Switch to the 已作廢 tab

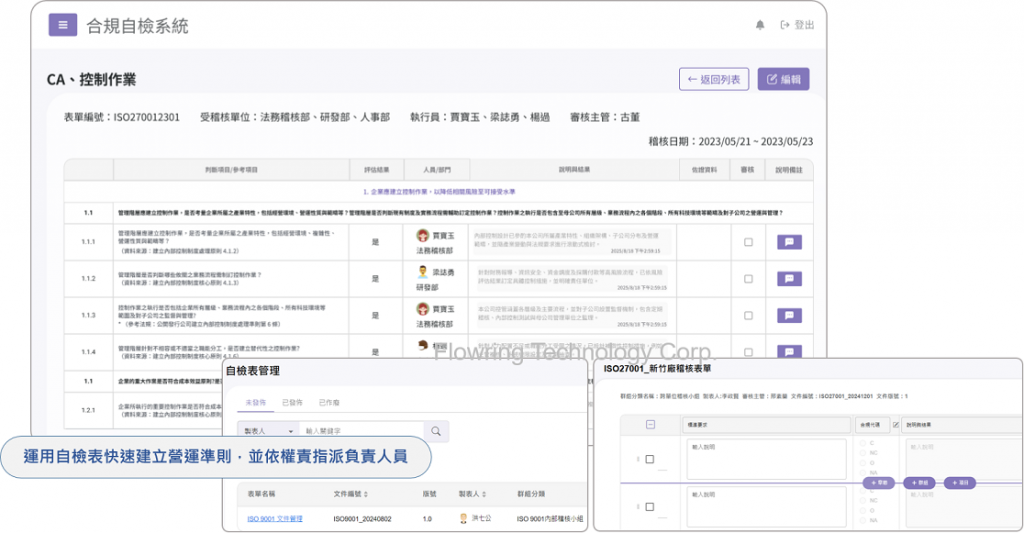[x=330, y=402]
